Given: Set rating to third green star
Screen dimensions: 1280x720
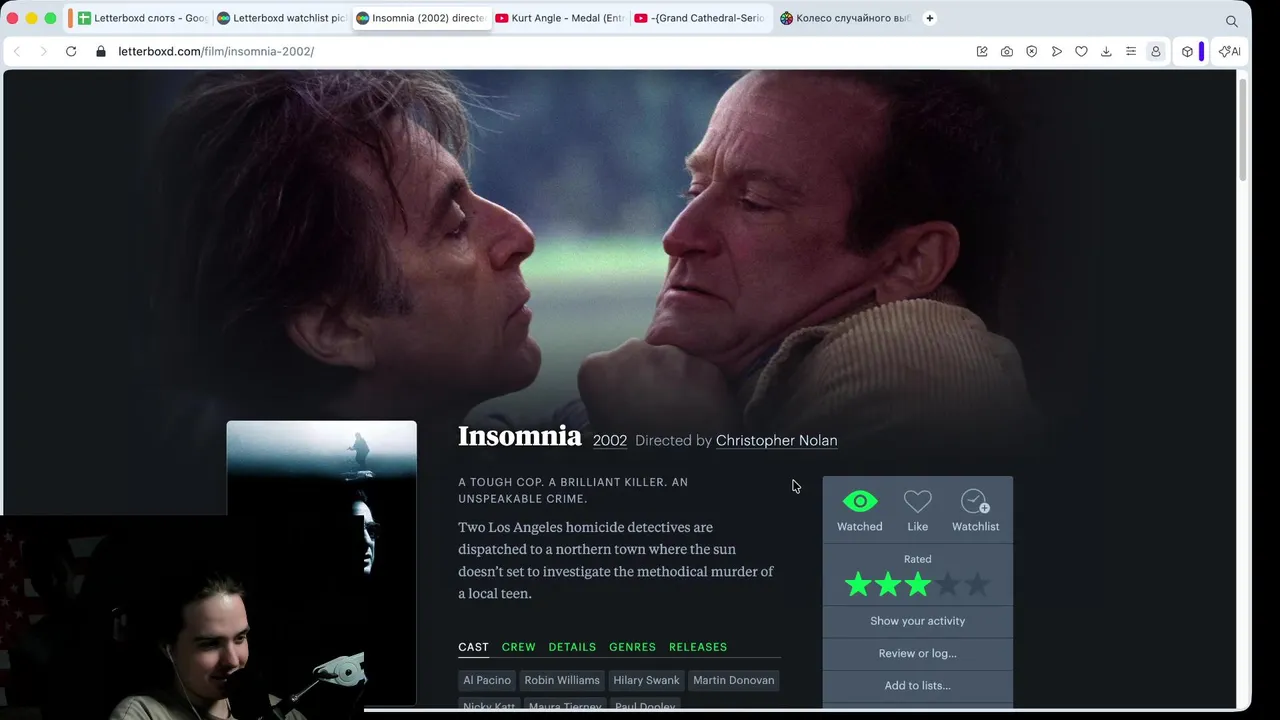Looking at the screenshot, I should 918,585.
